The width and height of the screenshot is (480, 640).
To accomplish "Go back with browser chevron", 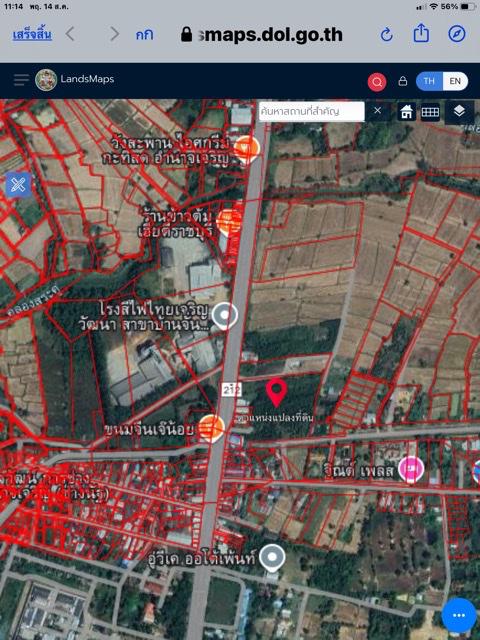I will pyautogui.click(x=70, y=34).
